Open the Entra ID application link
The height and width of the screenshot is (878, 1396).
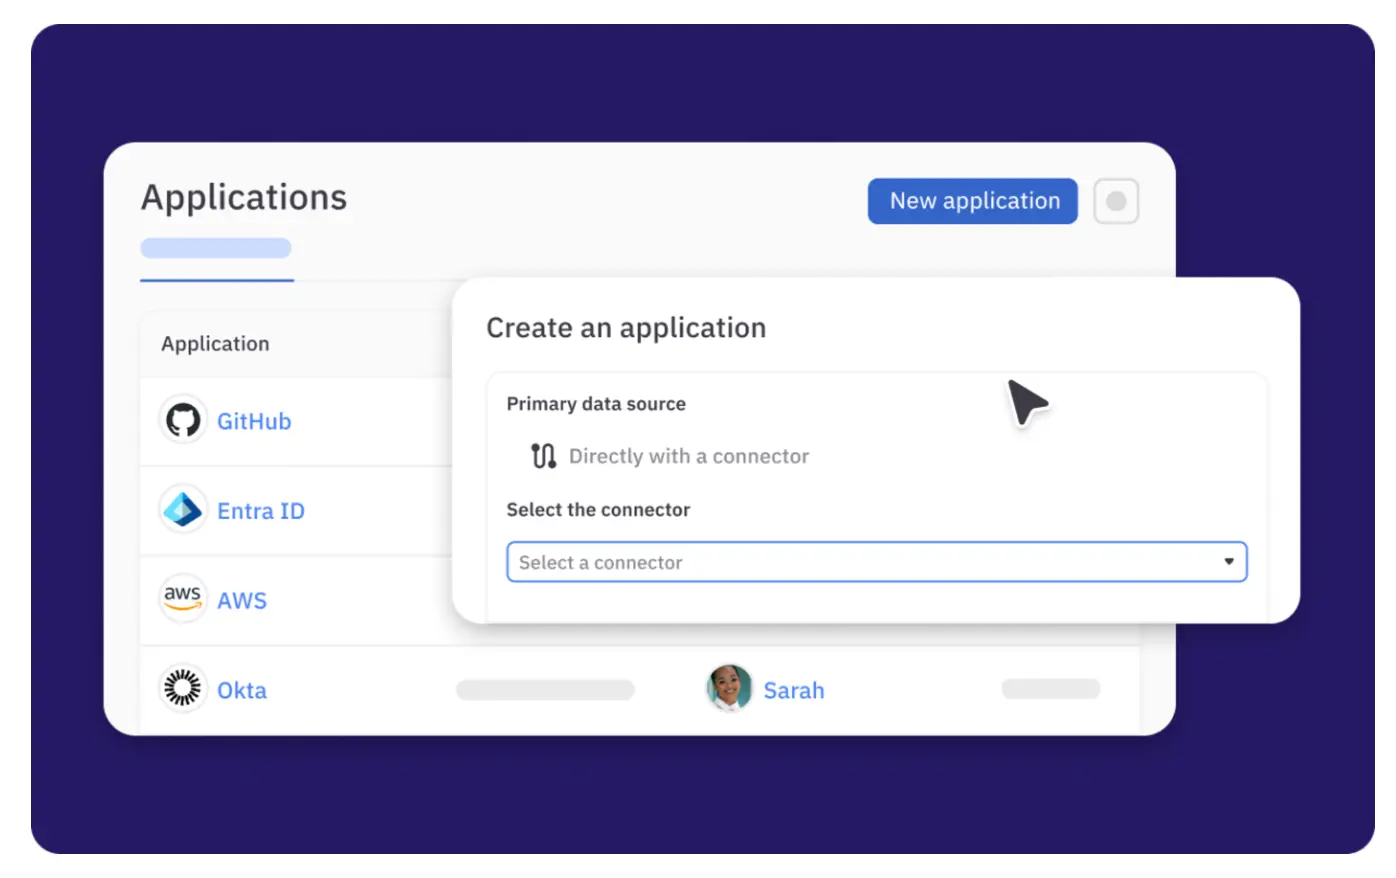tap(260, 511)
